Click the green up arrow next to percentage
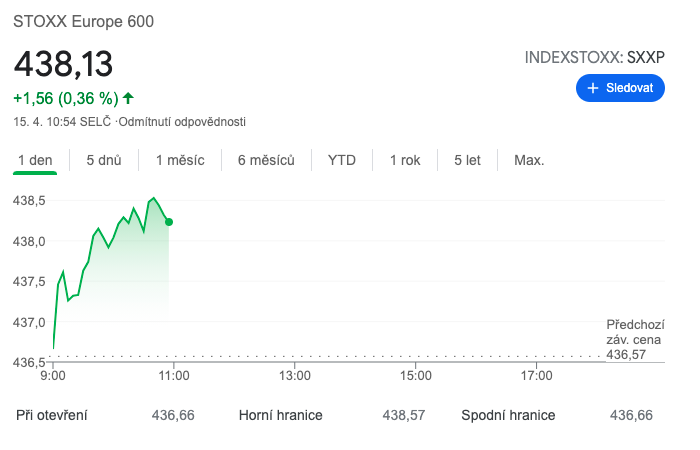This screenshot has width=700, height=450. point(128,98)
